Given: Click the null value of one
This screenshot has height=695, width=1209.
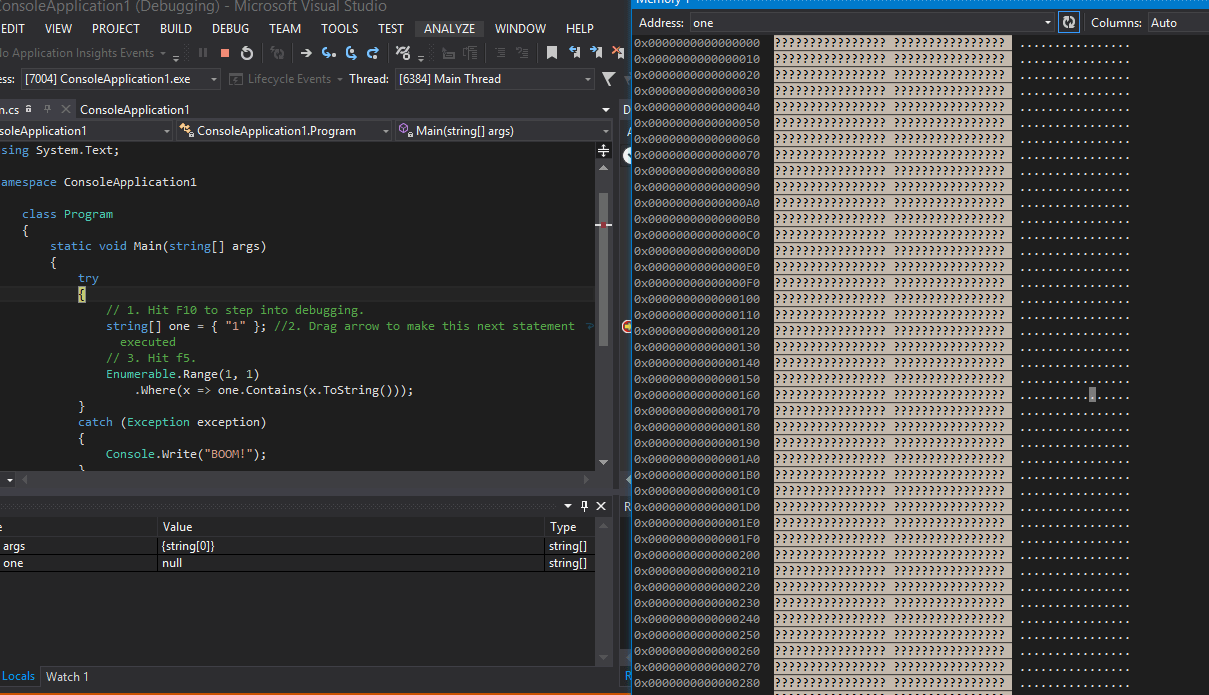Looking at the screenshot, I should [x=172, y=563].
